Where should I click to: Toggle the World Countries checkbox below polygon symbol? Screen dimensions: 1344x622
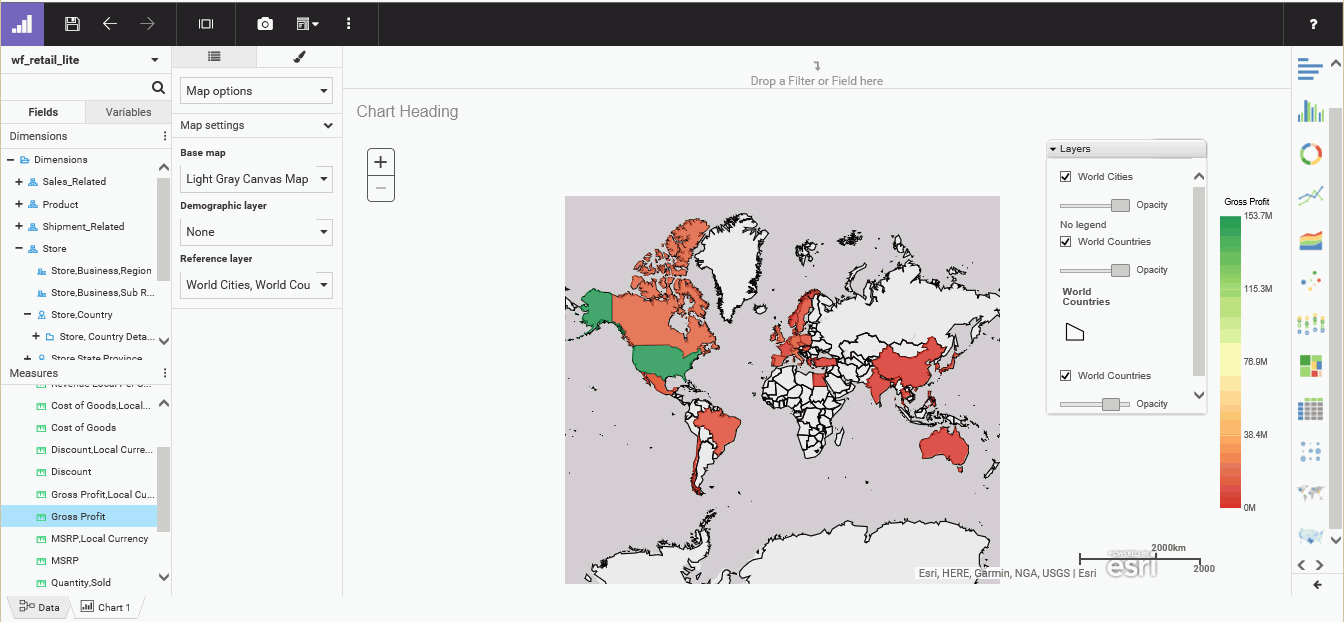(x=1065, y=376)
